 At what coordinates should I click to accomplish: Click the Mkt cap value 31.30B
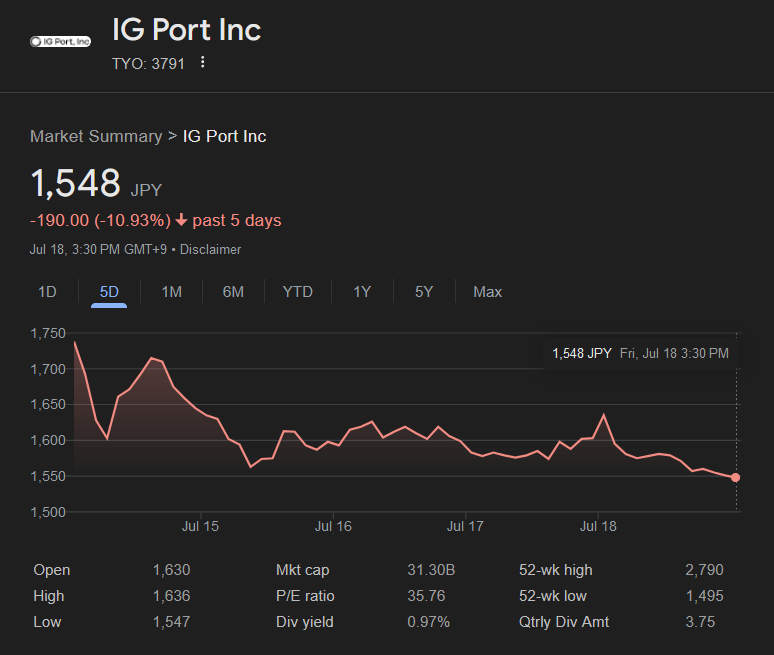(431, 570)
